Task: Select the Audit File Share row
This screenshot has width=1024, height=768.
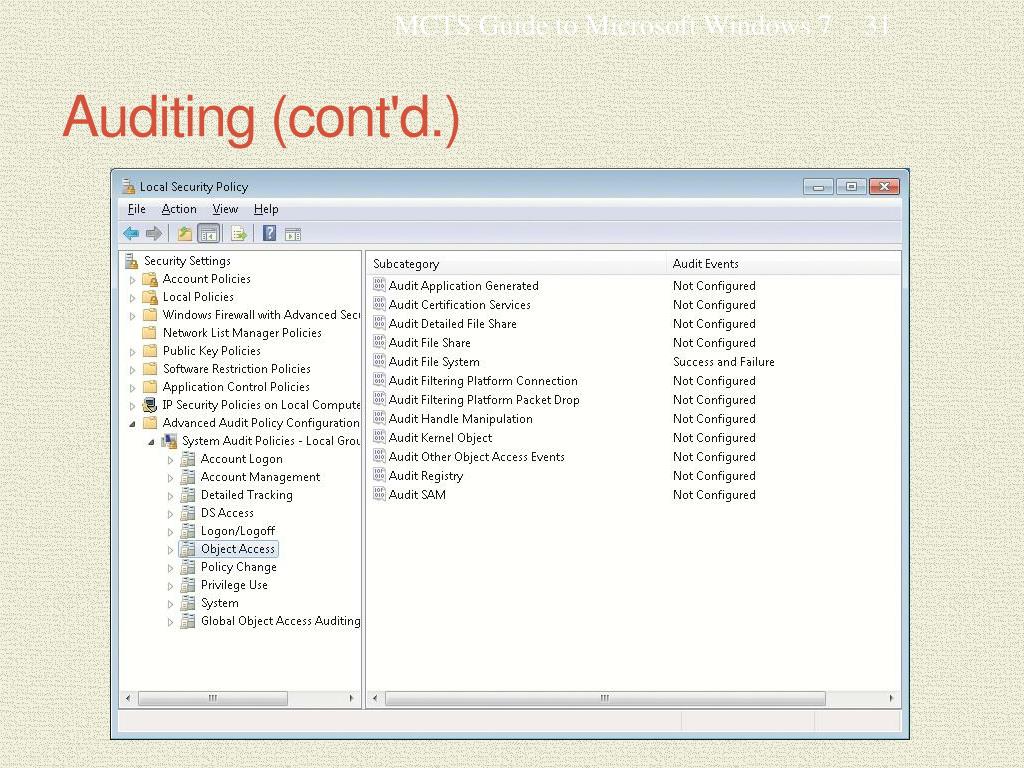Action: 429,343
